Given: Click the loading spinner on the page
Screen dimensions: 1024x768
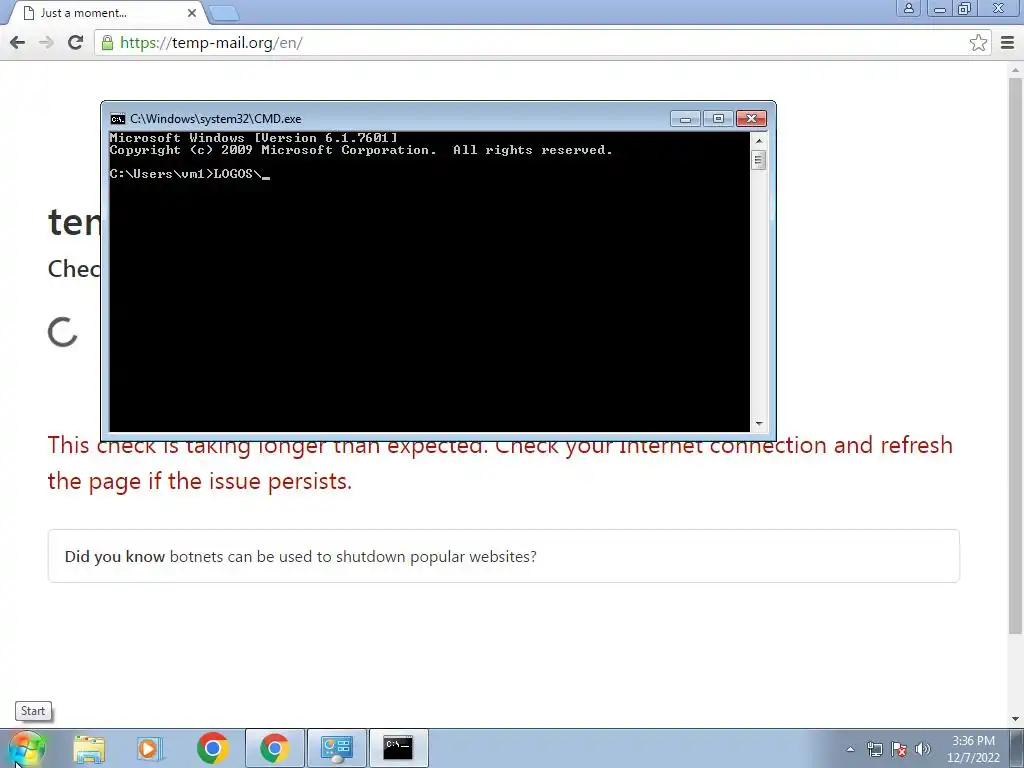Looking at the screenshot, I should (x=63, y=332).
